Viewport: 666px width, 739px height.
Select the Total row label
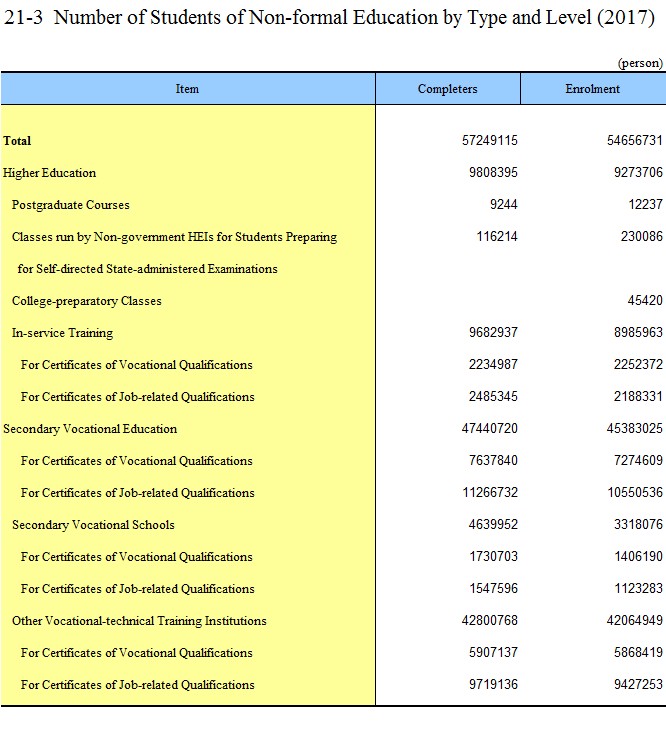coord(17,141)
